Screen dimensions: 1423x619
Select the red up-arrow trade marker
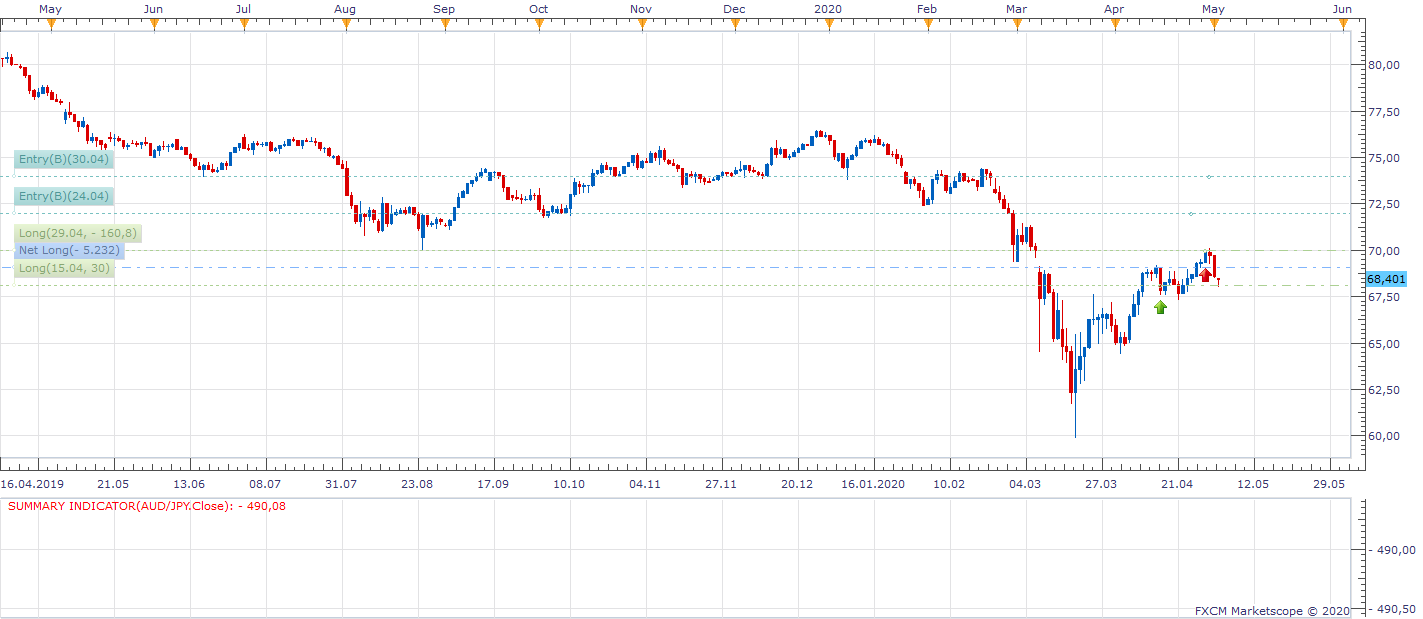tap(1206, 274)
